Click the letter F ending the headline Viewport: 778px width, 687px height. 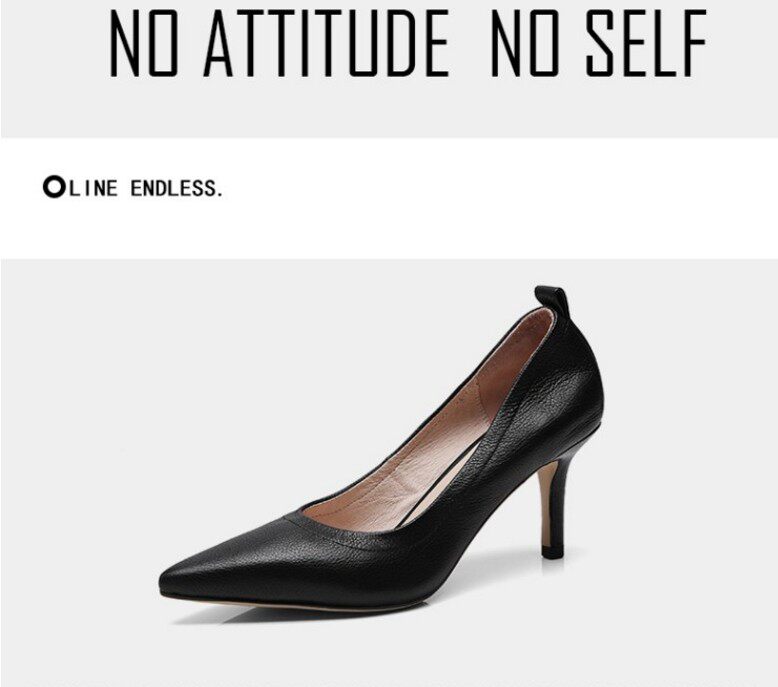click(x=693, y=44)
